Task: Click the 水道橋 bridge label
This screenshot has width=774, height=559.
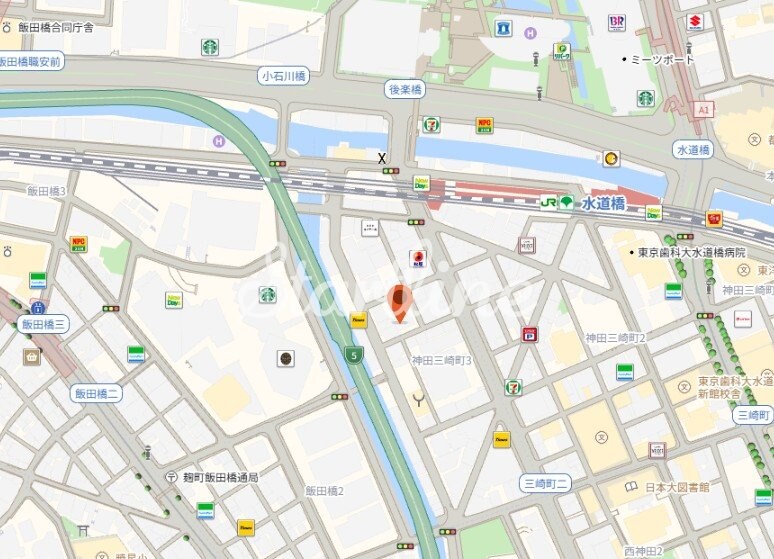Action: click(x=694, y=150)
